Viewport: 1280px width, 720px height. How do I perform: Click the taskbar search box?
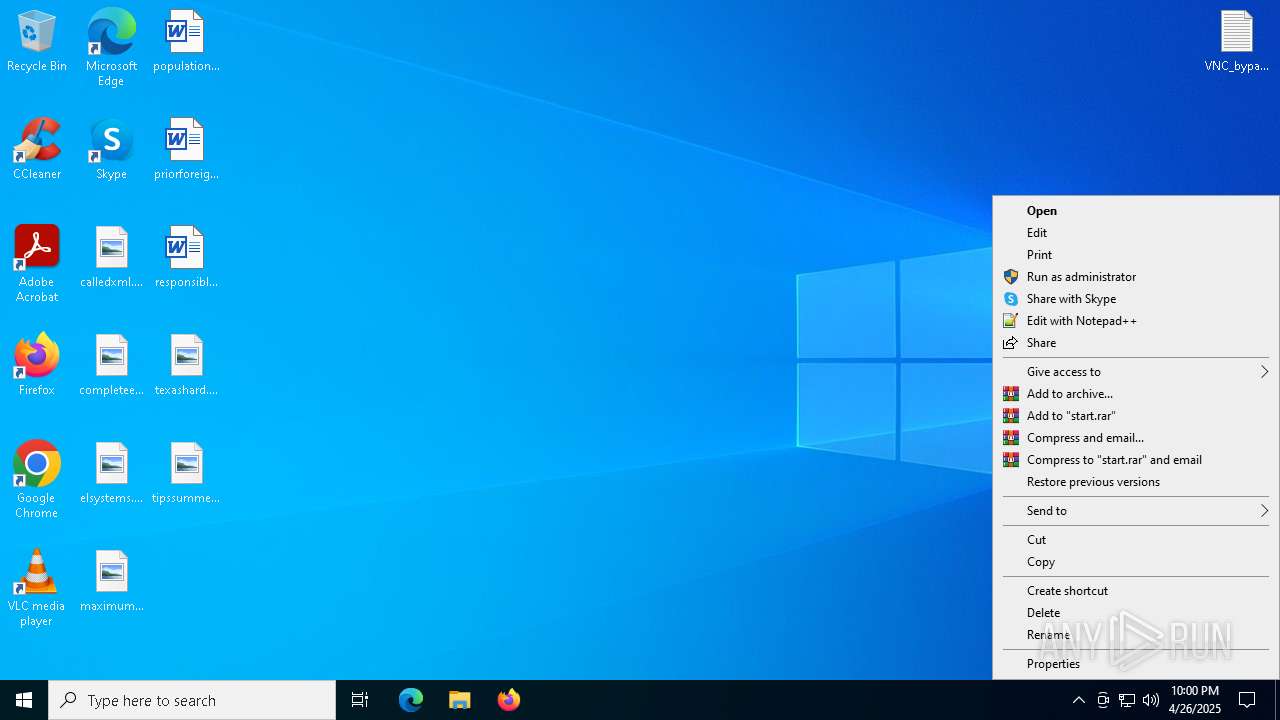[x=192, y=700]
